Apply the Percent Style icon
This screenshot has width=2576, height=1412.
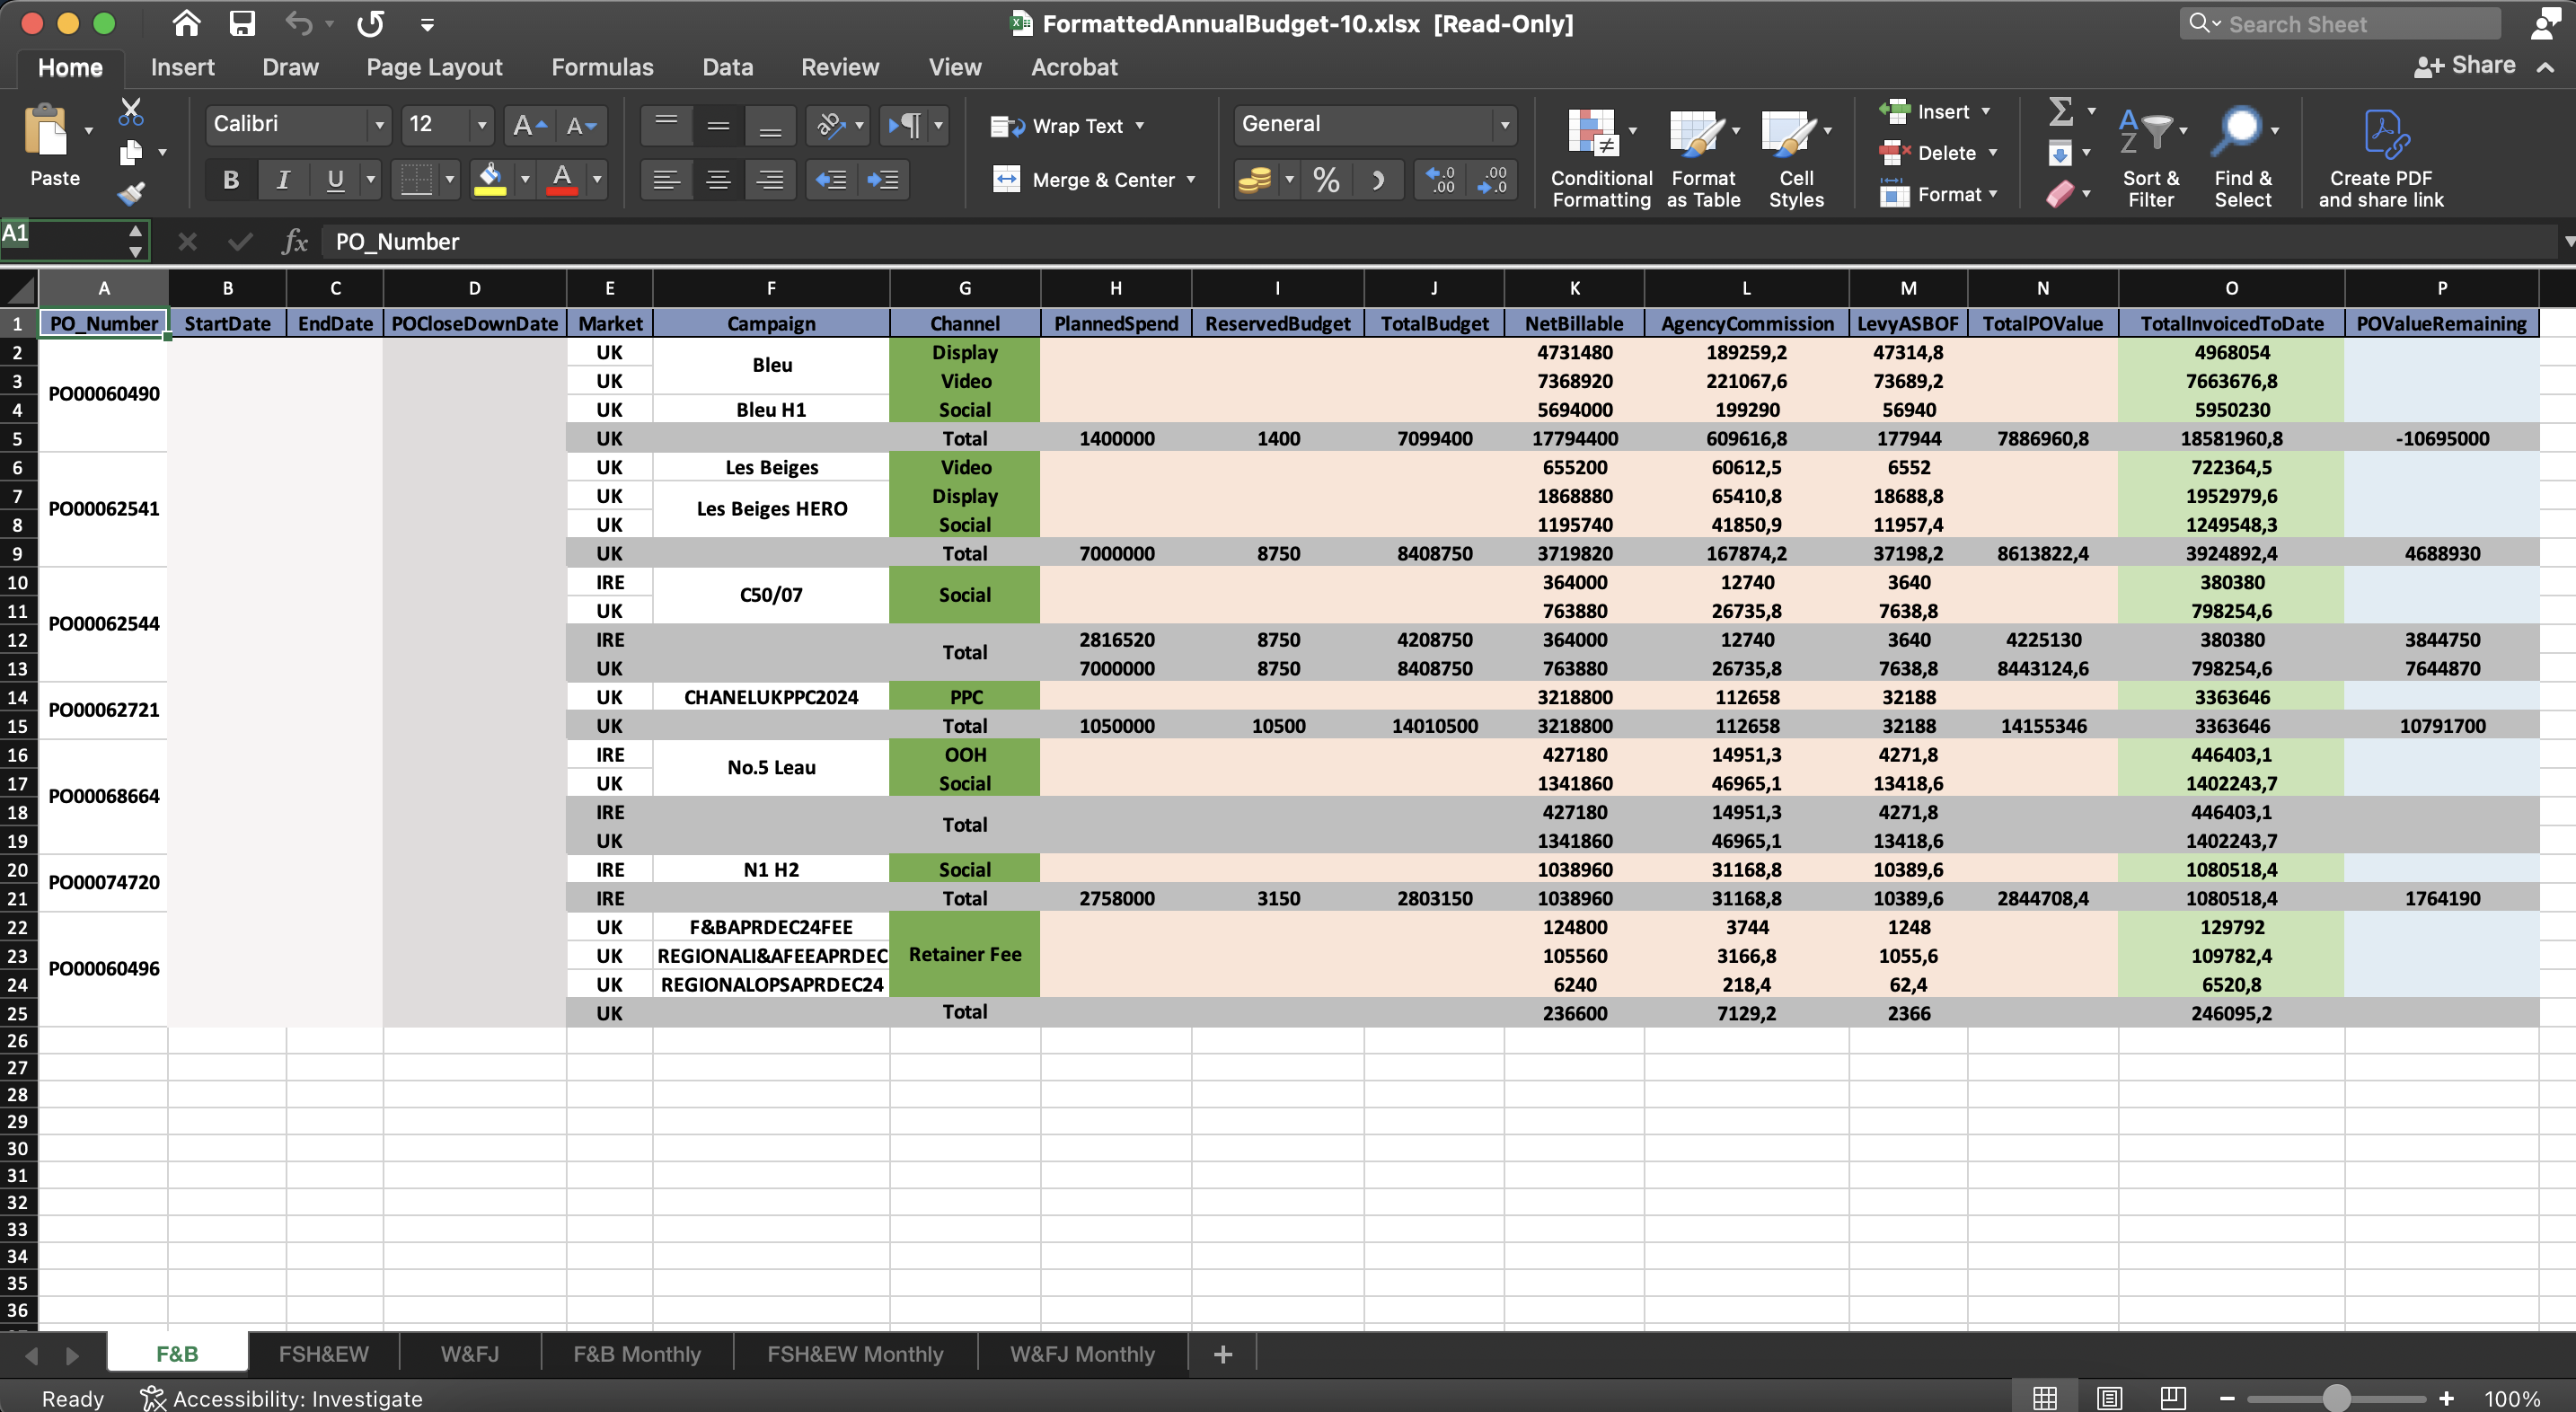click(x=1326, y=180)
